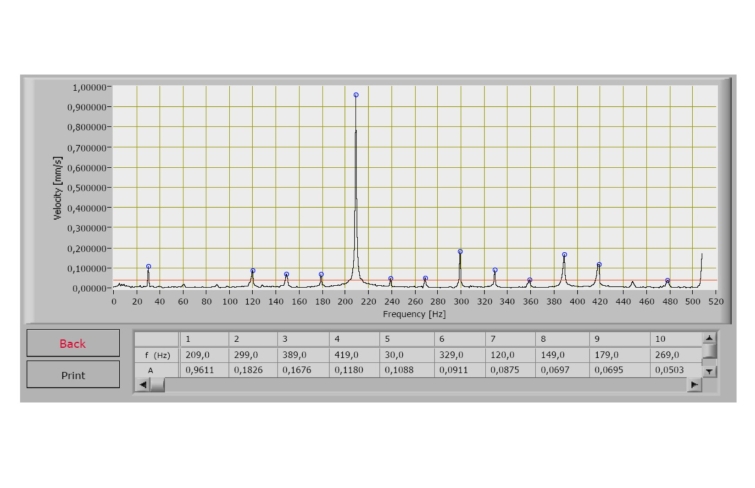This screenshot has height=488, width=755.
Task: Select the peak marker at 120 Hz
Action: [x=253, y=271]
